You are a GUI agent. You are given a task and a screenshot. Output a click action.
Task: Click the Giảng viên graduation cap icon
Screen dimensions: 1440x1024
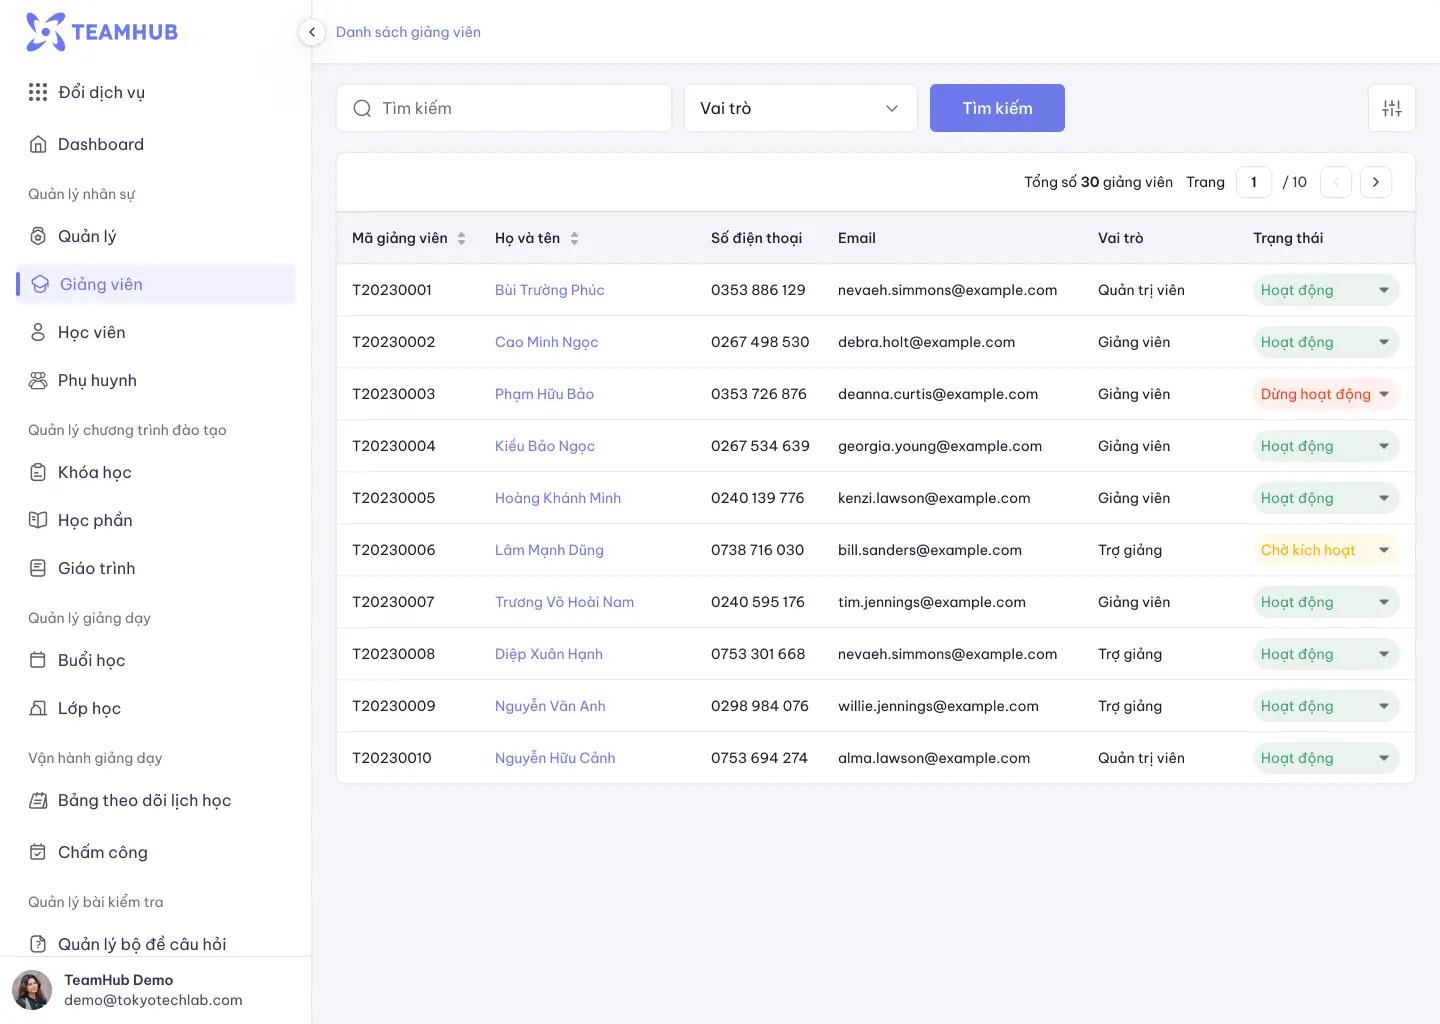(40, 284)
